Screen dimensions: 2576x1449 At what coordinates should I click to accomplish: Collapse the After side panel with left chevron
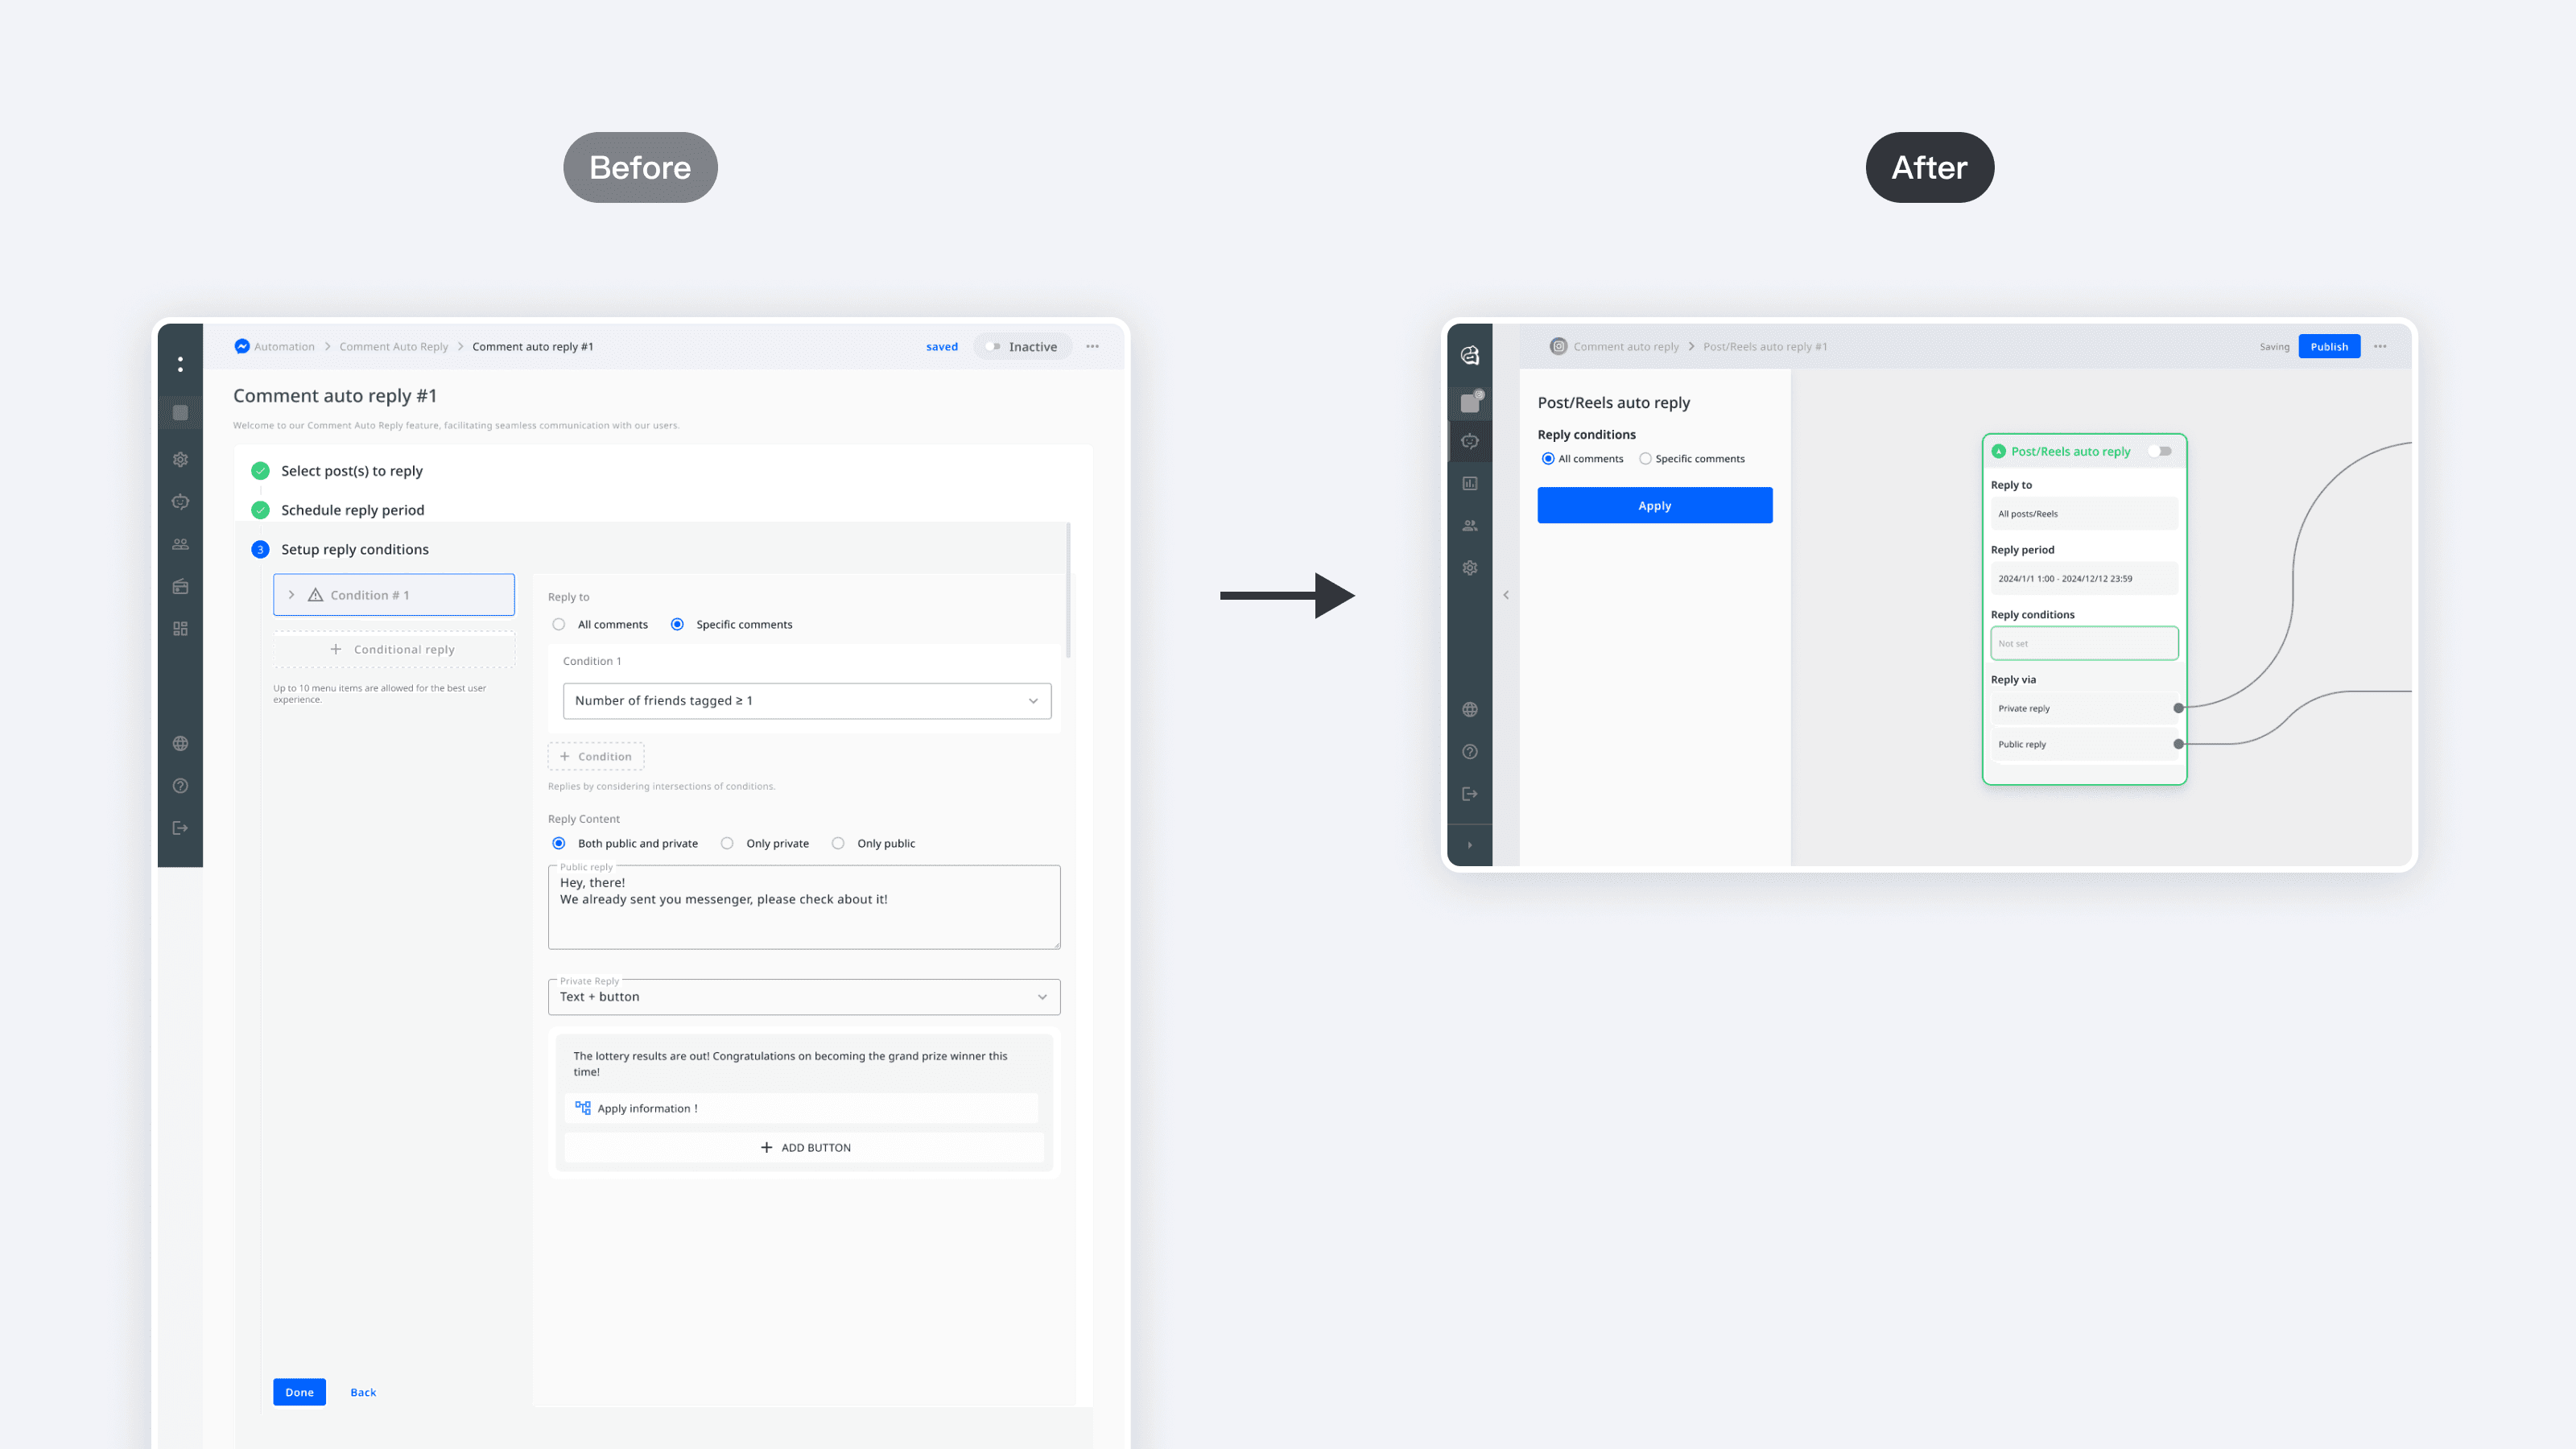click(x=1506, y=595)
